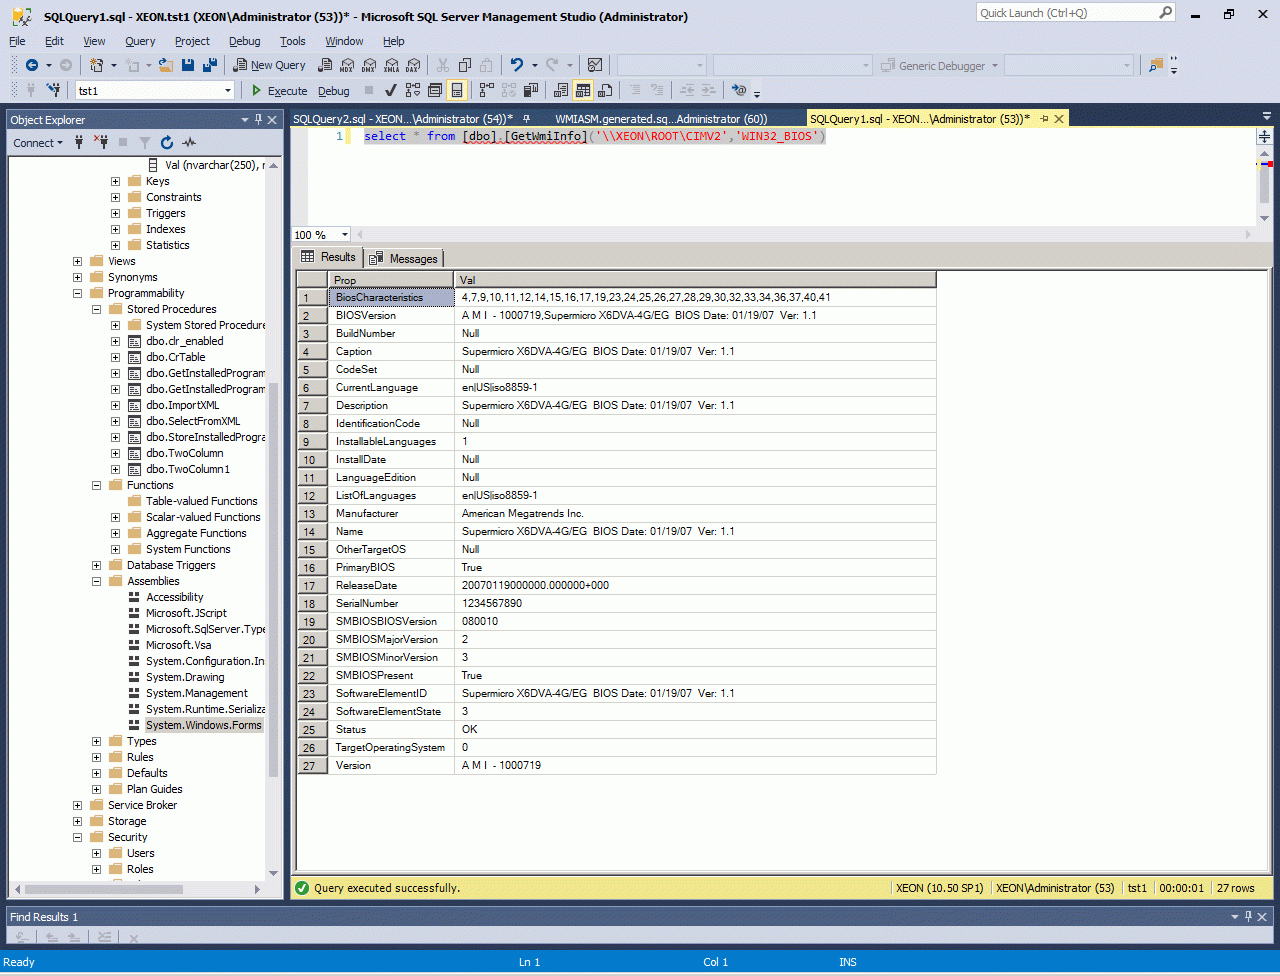1280x976 pixels.
Task: Switch output to Results to File
Action: (605, 90)
